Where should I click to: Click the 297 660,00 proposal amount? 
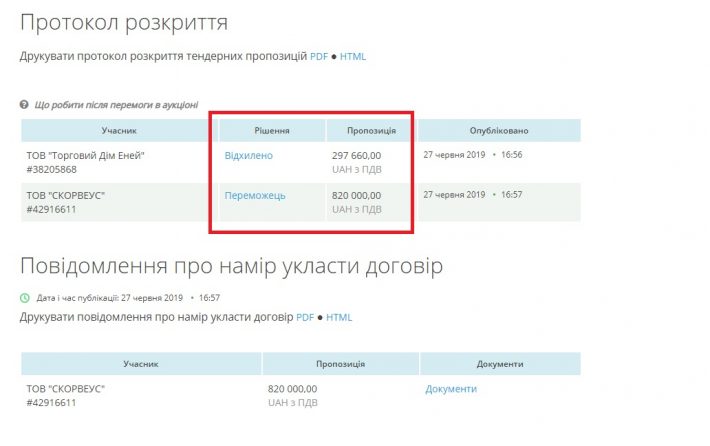coord(356,156)
